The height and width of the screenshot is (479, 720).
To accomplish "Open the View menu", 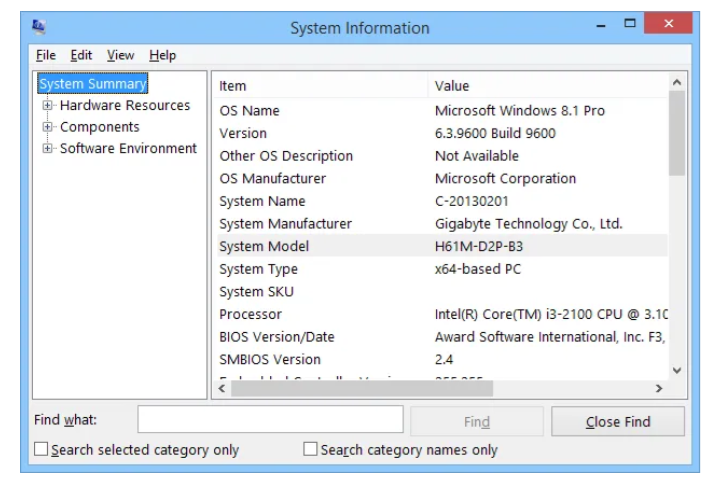I will [x=120, y=55].
